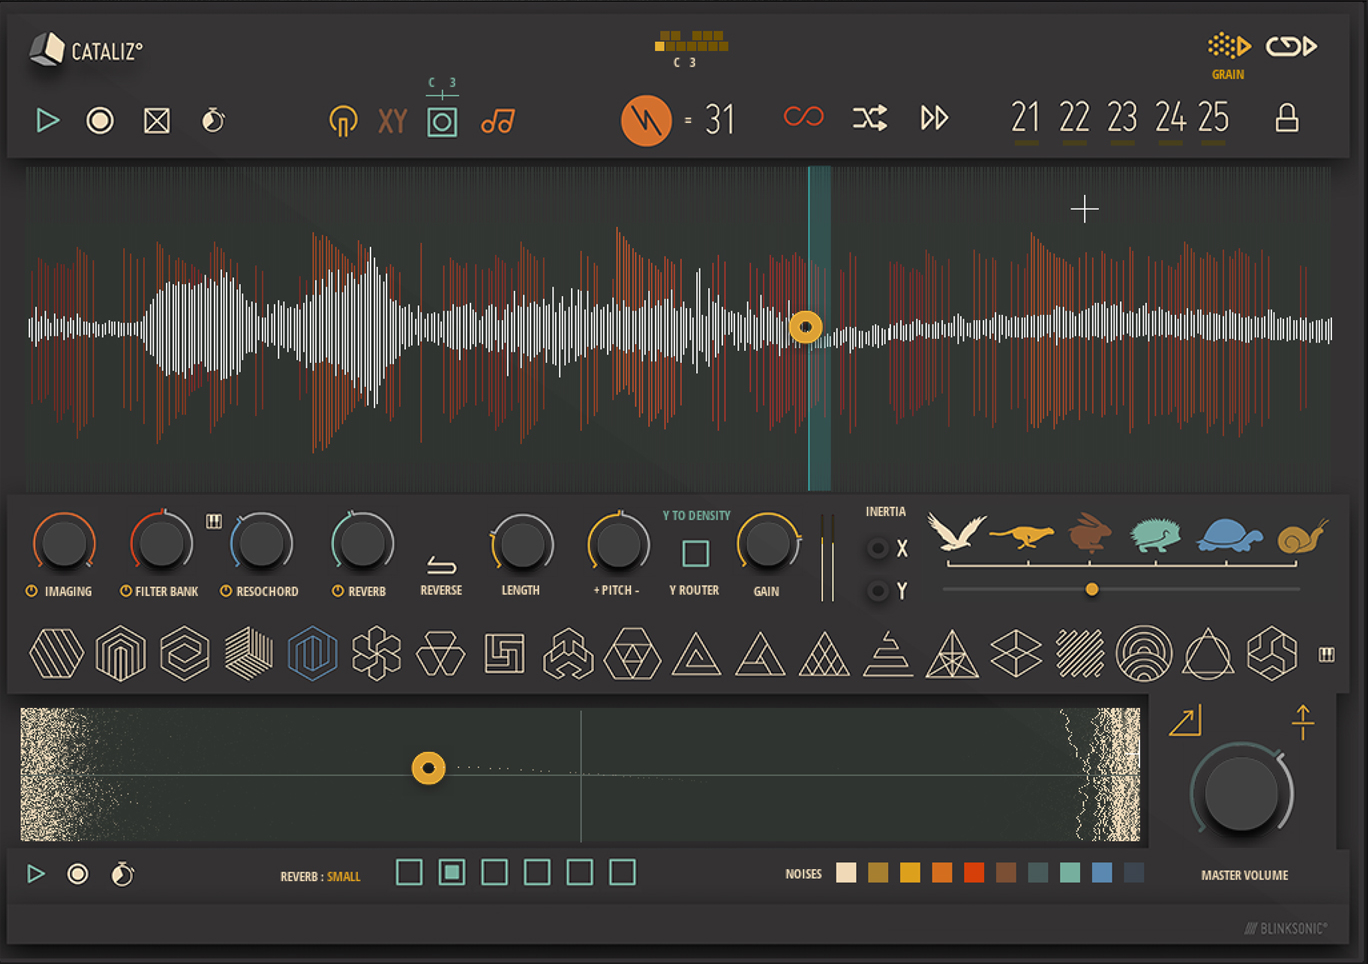
Task: Select the cheetah inertia speed icon
Action: (1021, 536)
